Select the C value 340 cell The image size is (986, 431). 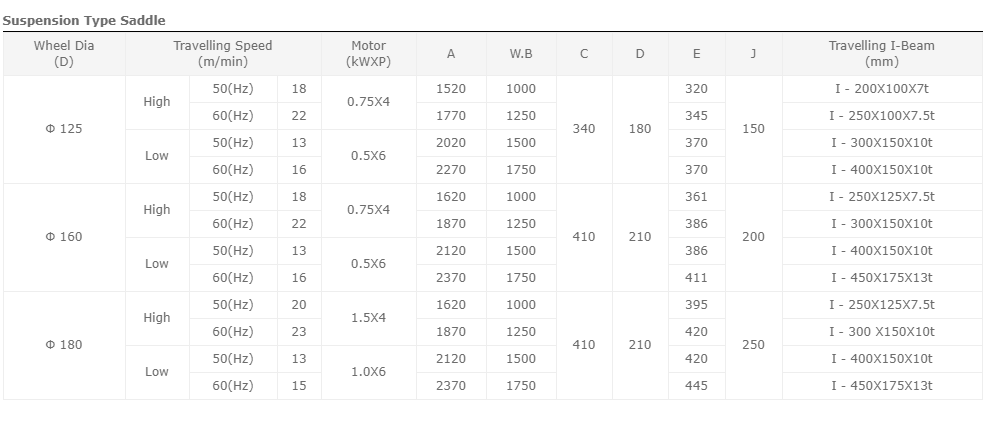pos(584,130)
